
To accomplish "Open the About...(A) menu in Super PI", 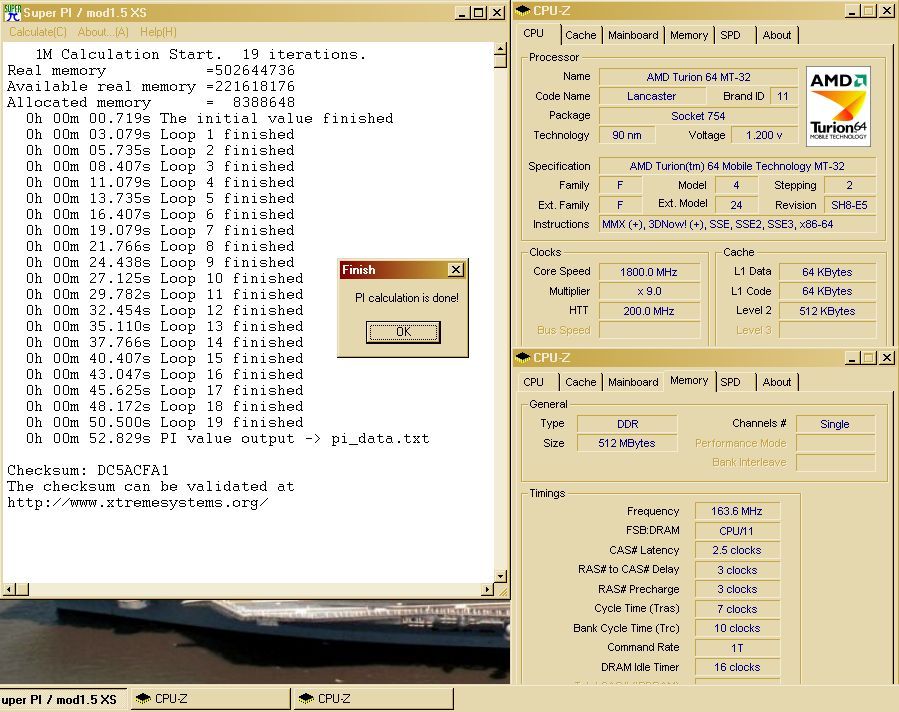I will point(103,32).
